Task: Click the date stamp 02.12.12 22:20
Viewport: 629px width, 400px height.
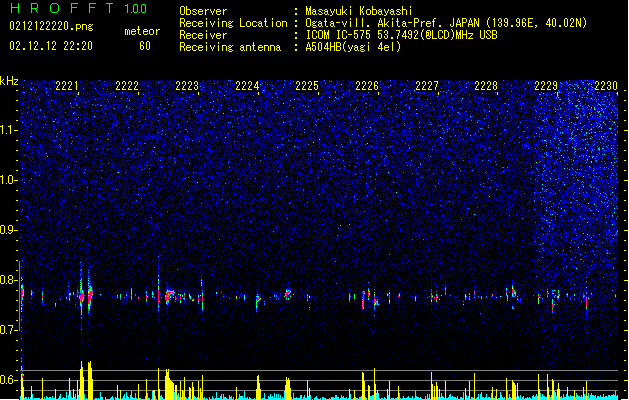Action: [x=51, y=46]
